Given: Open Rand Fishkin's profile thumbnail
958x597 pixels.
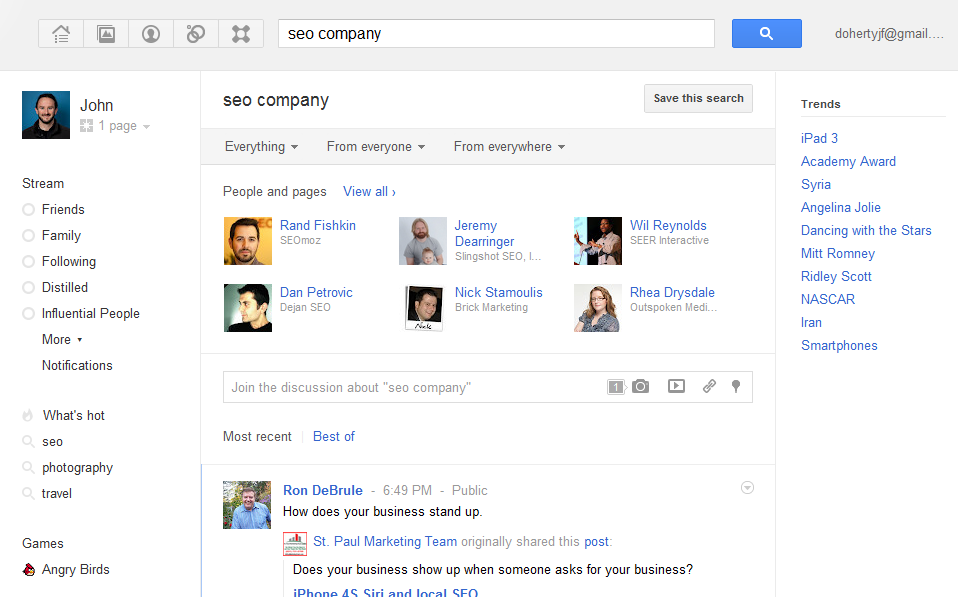Looking at the screenshot, I should 248,241.
